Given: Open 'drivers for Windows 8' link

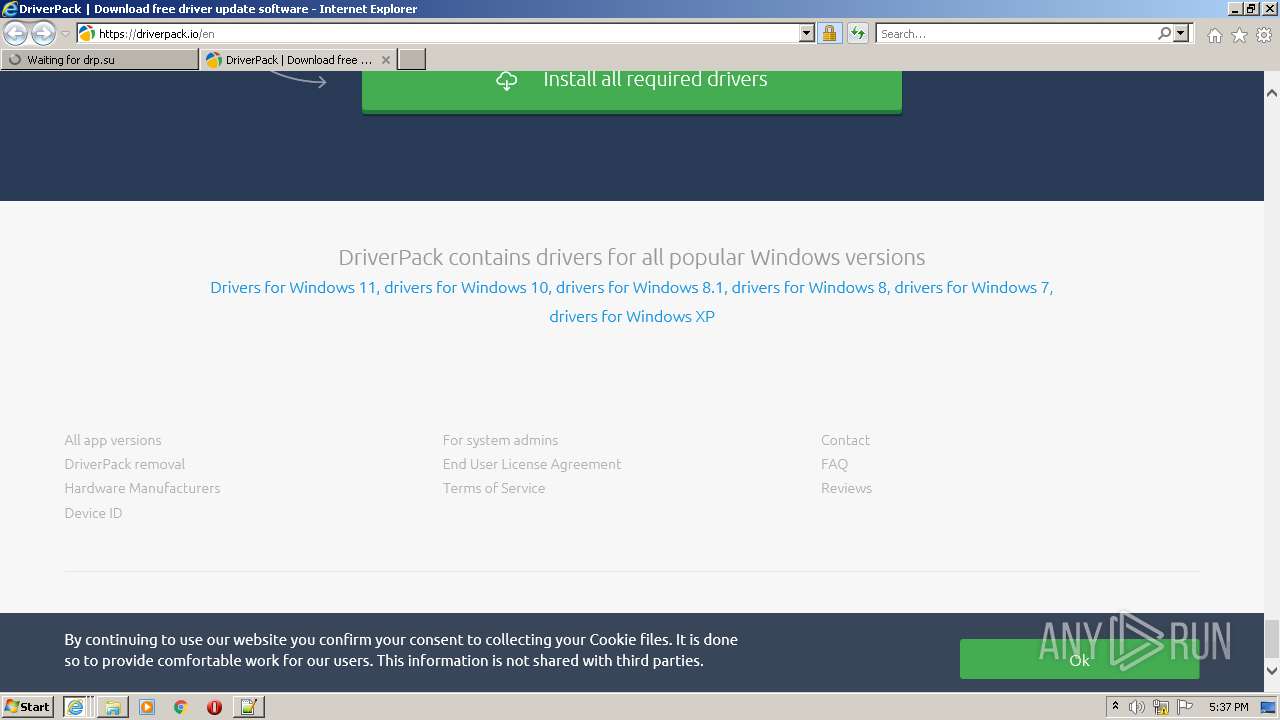Looking at the screenshot, I should [x=809, y=287].
